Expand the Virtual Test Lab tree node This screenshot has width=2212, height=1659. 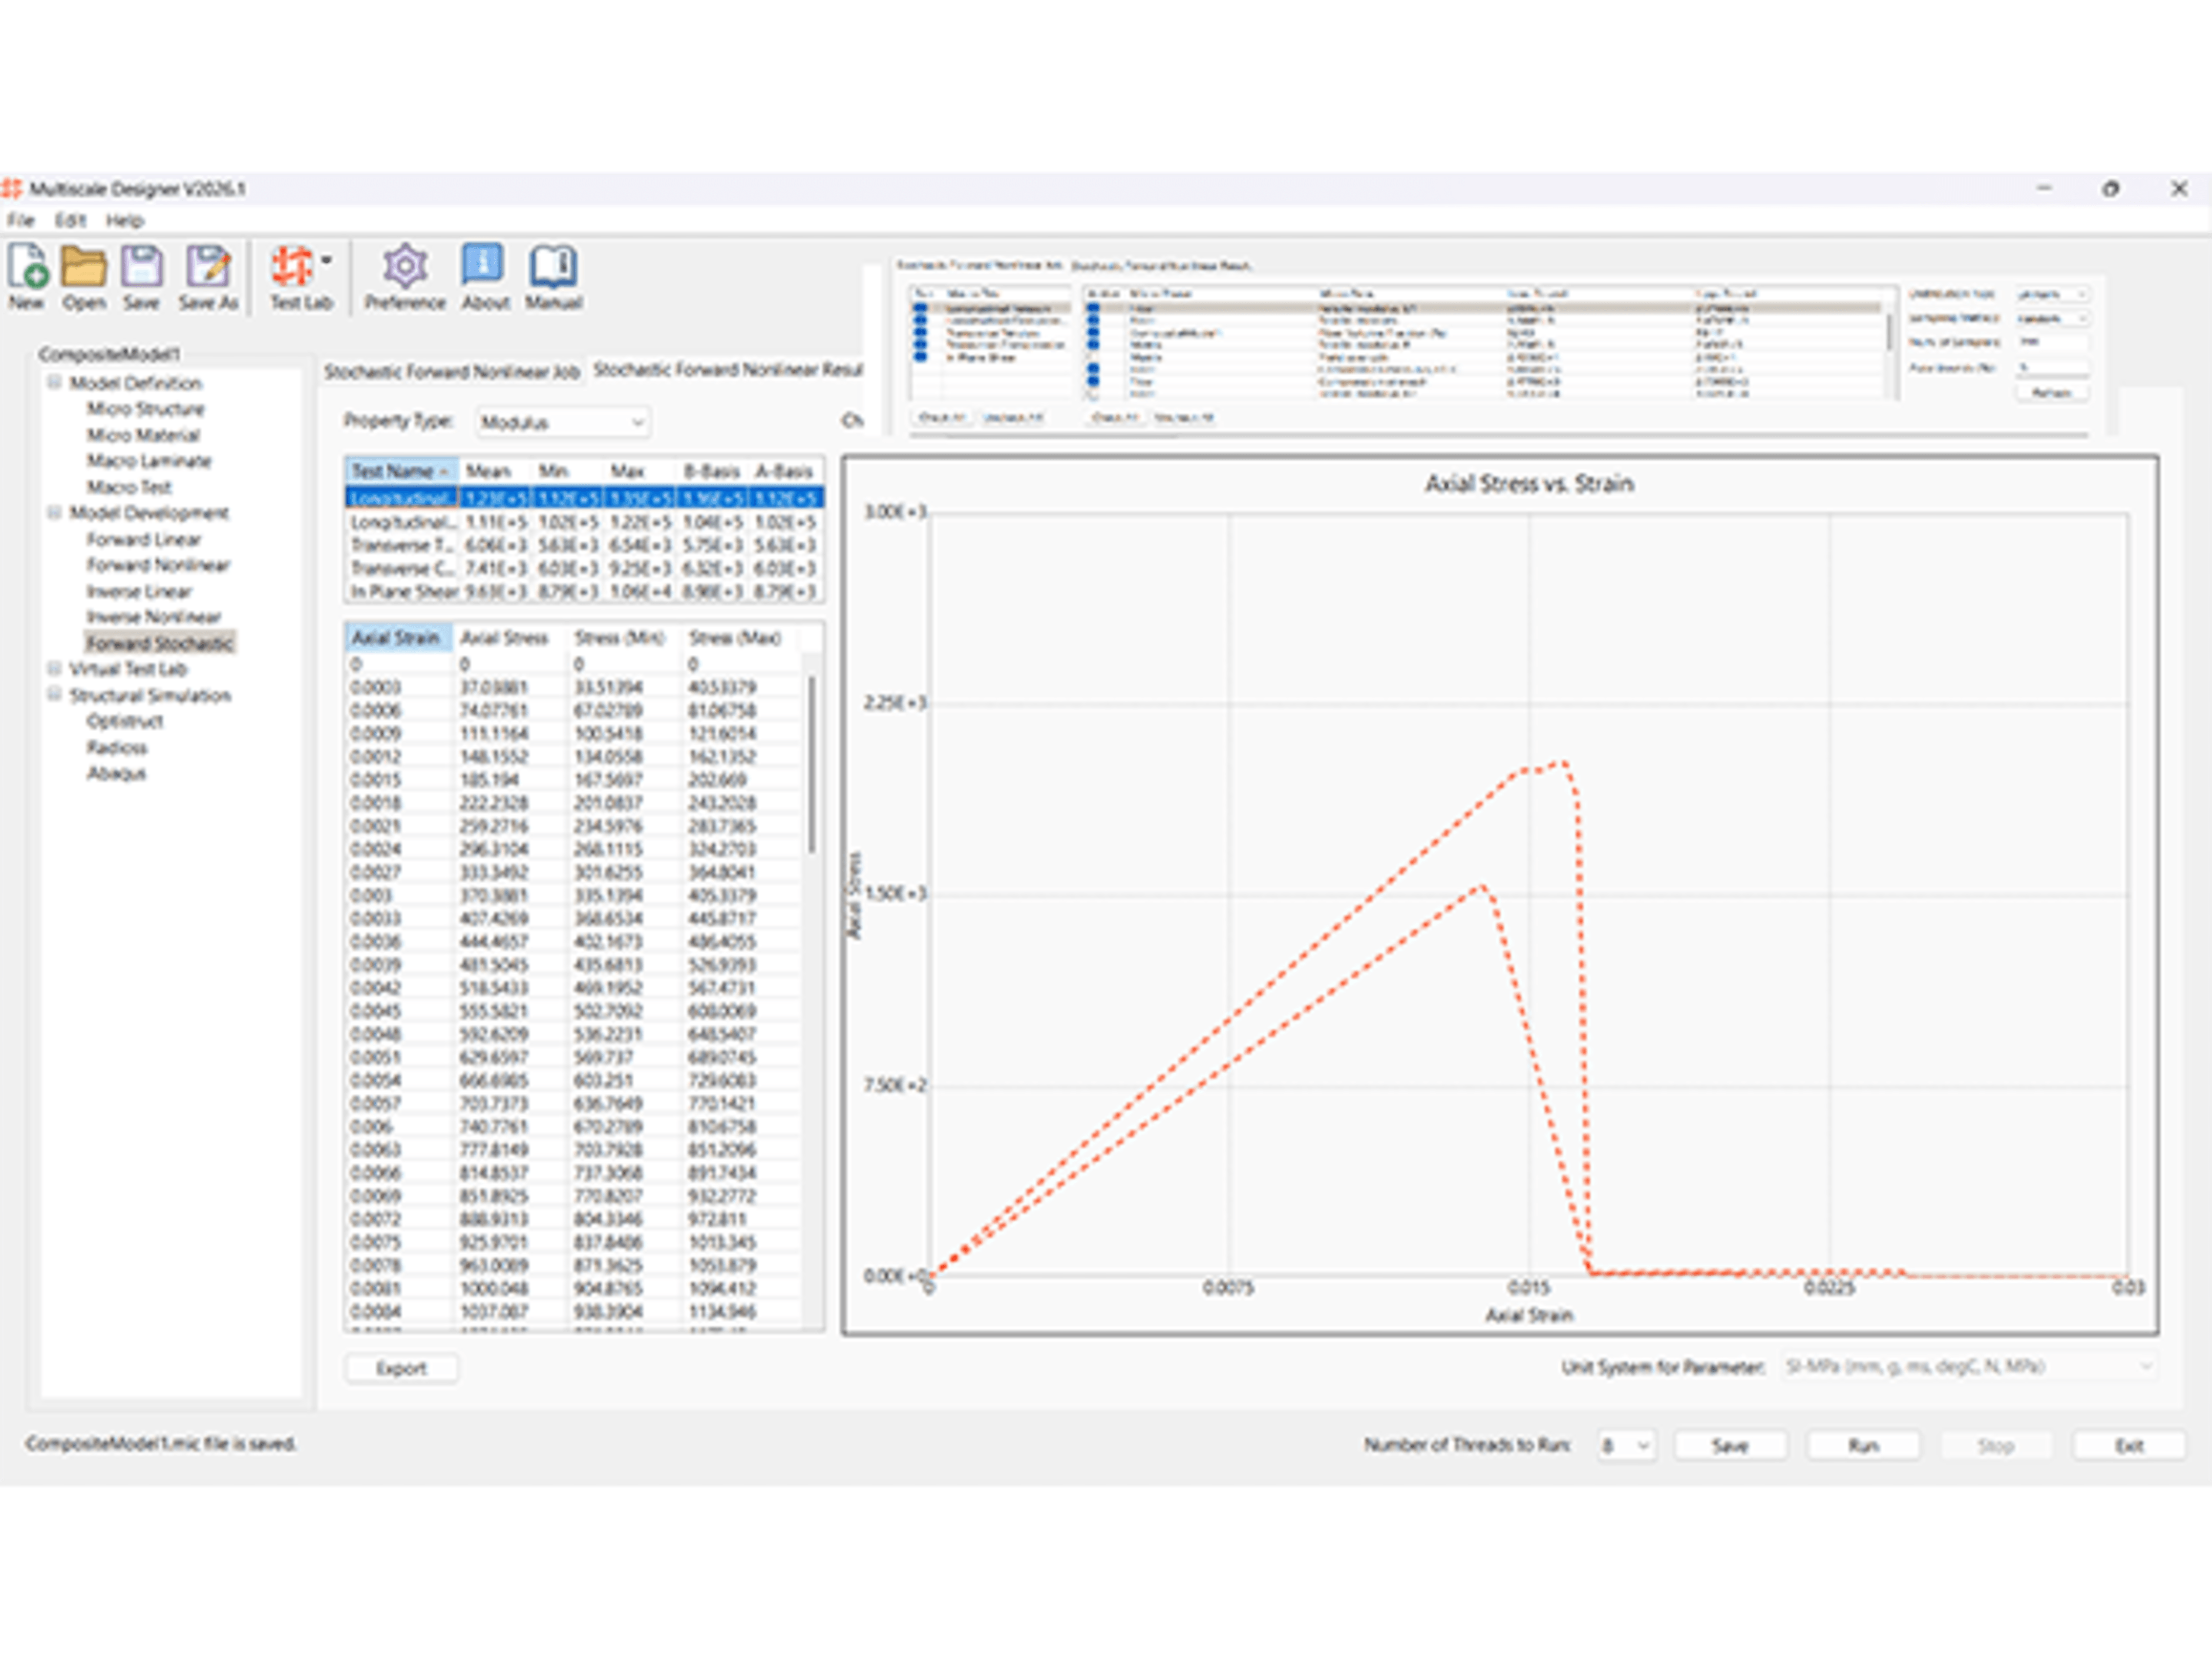(x=55, y=668)
